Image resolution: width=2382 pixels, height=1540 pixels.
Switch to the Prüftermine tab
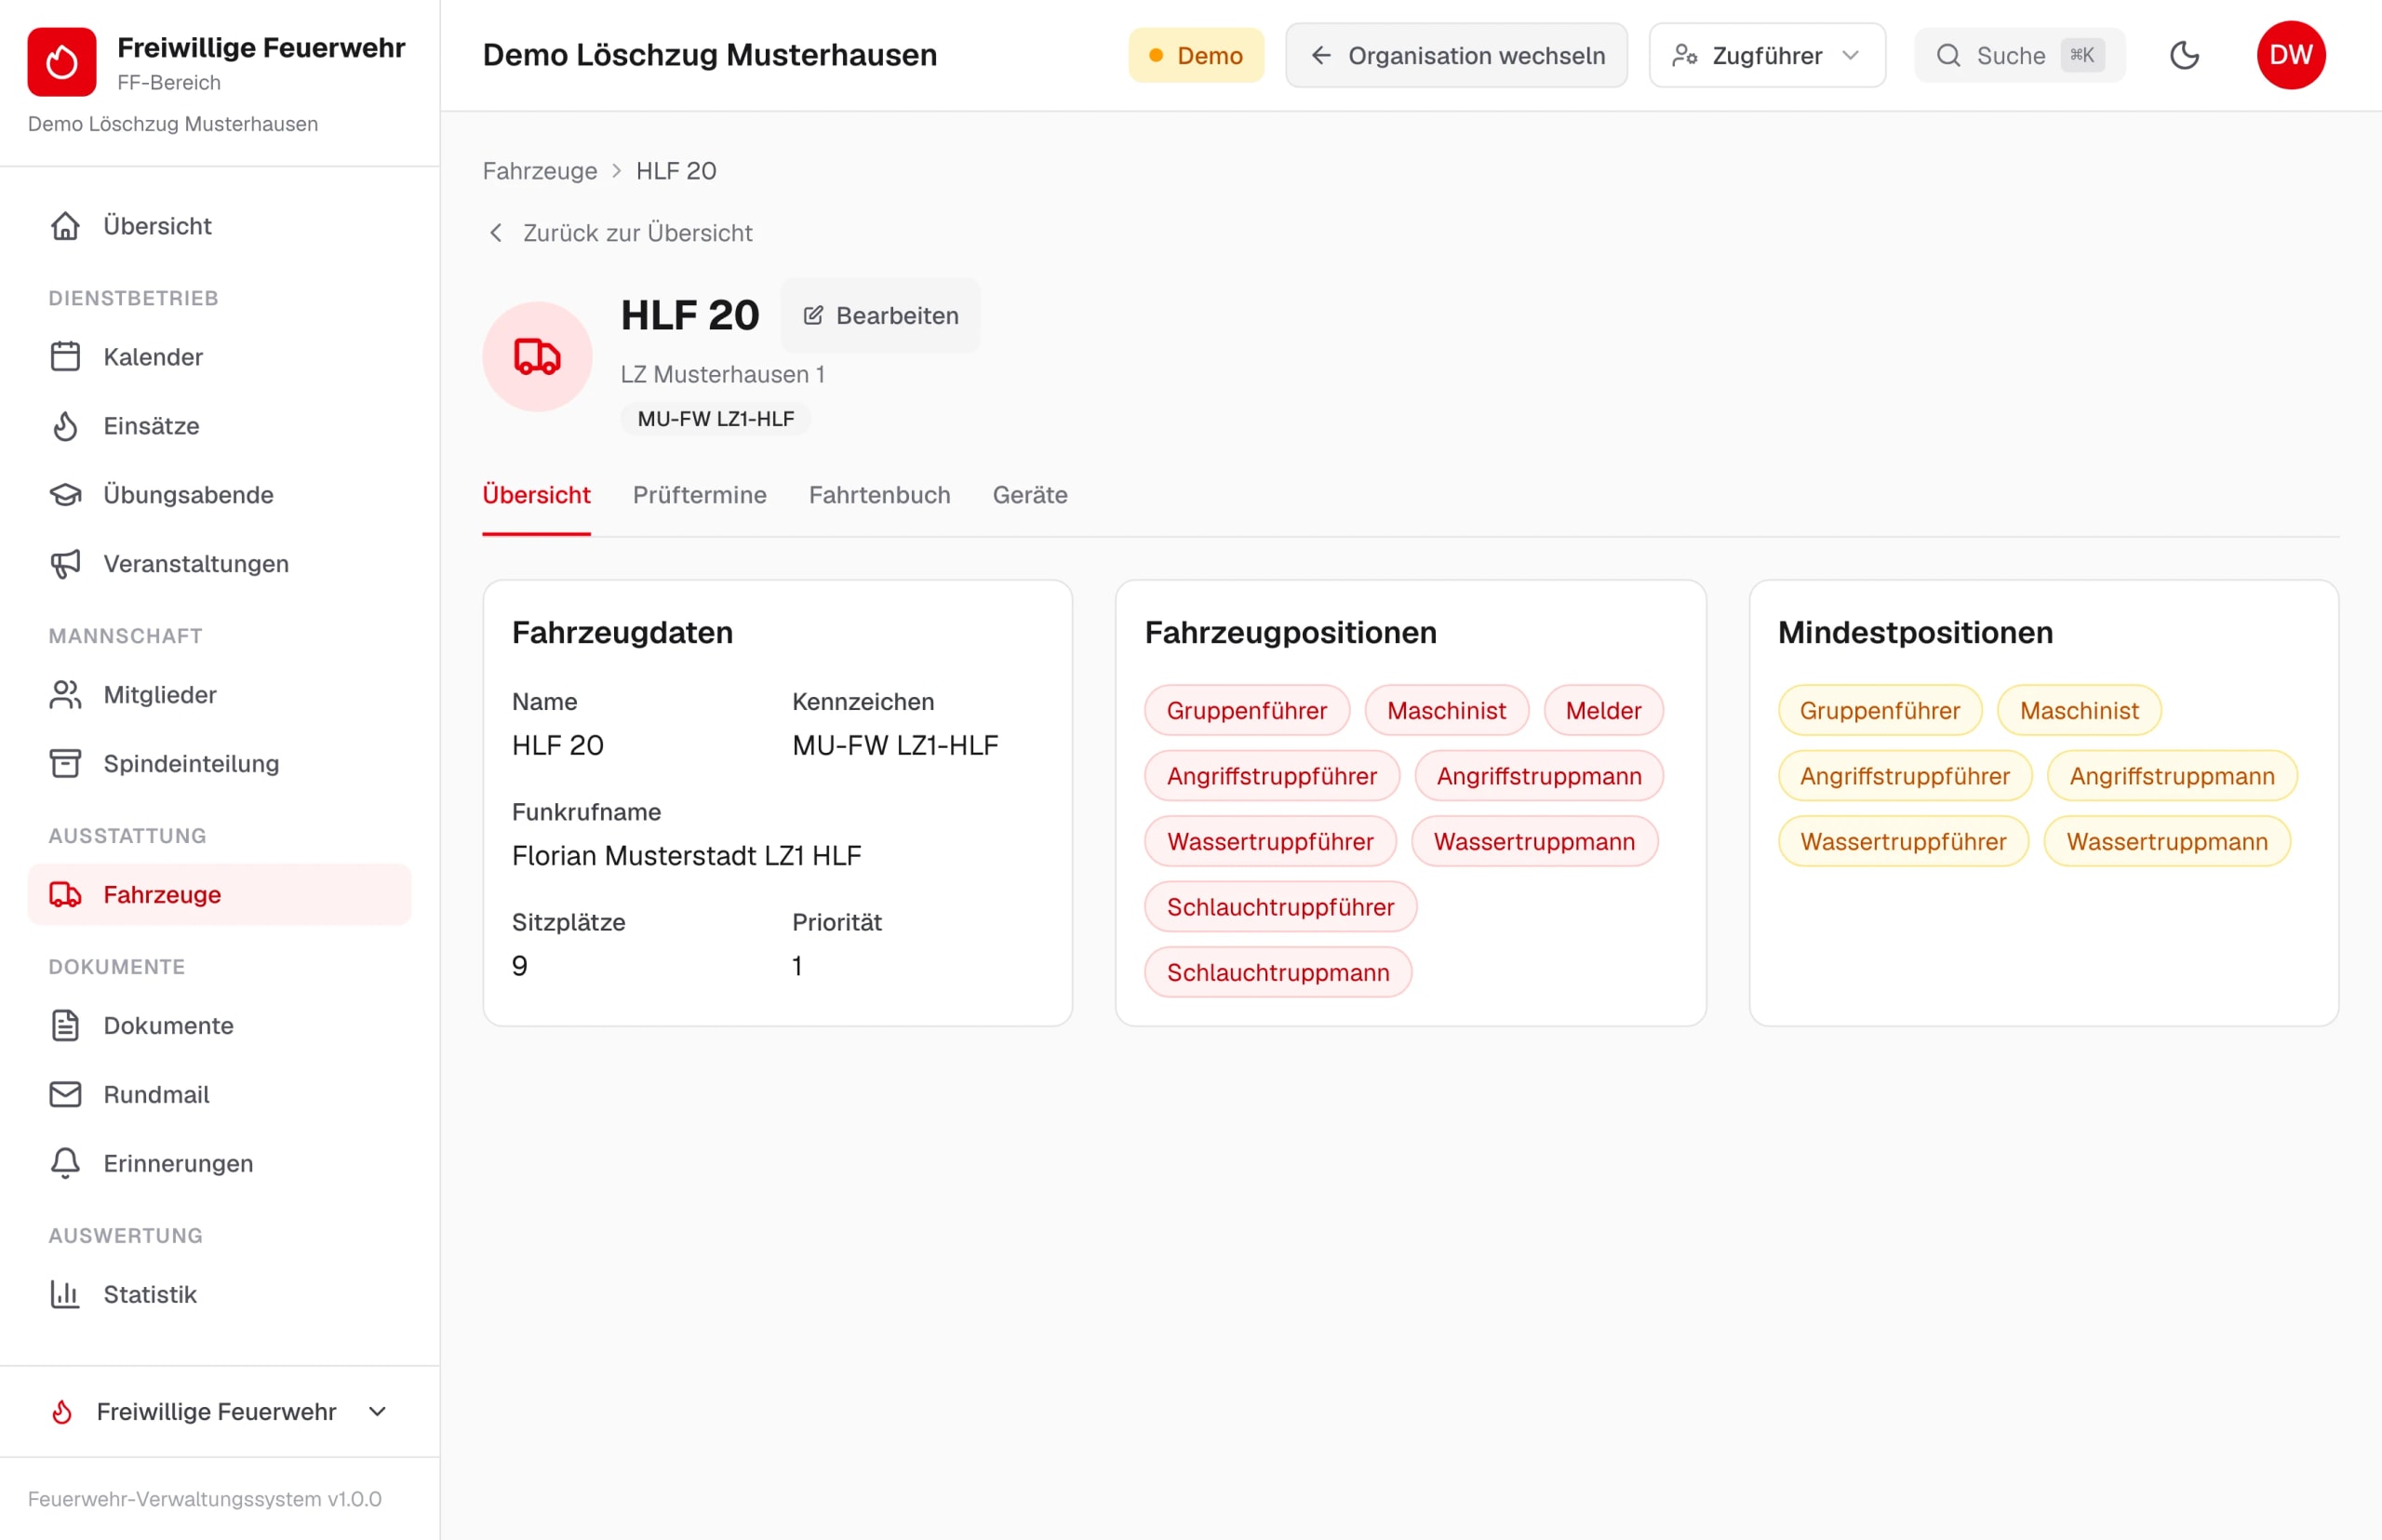click(700, 495)
